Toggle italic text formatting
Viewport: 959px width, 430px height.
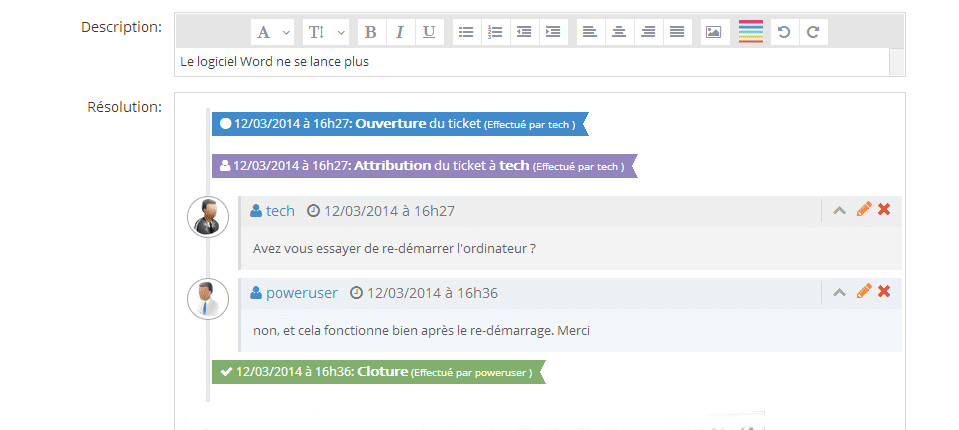399,32
